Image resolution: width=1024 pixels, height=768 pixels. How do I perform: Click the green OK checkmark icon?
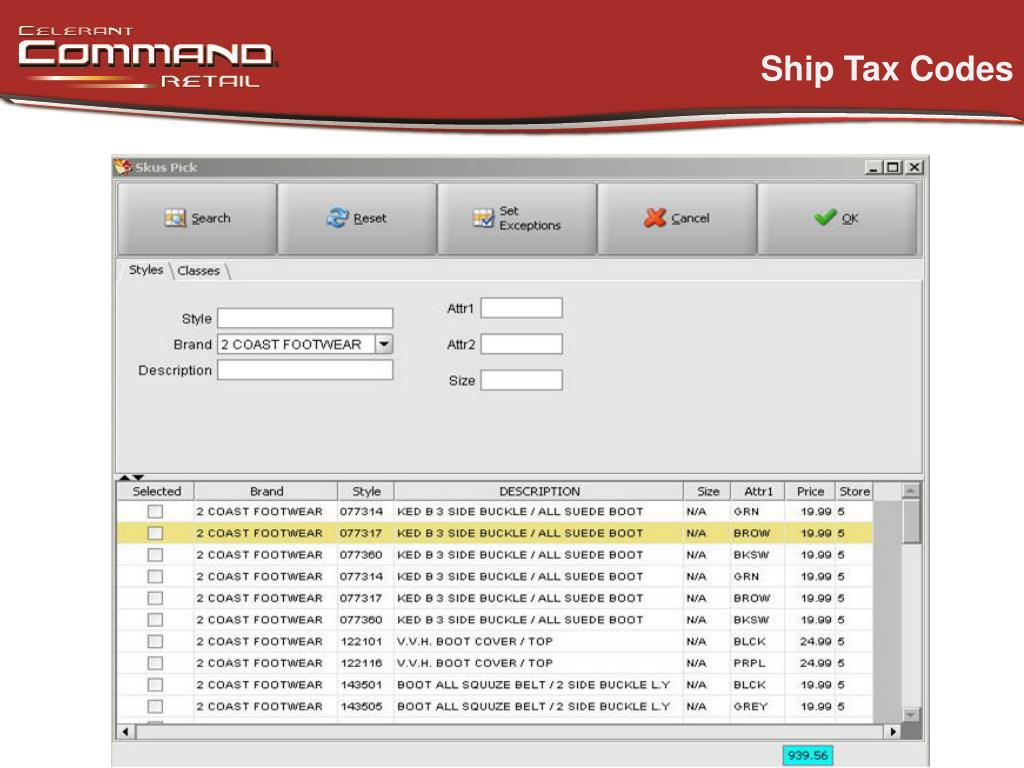[825, 217]
